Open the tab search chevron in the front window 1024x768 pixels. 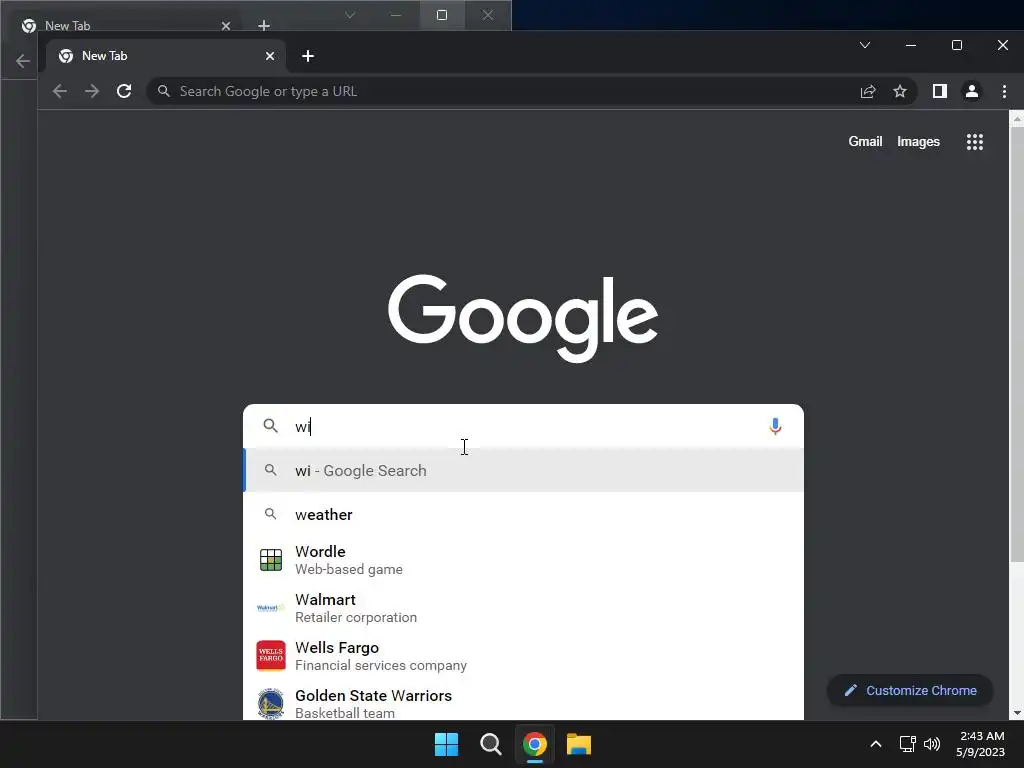[865, 45]
